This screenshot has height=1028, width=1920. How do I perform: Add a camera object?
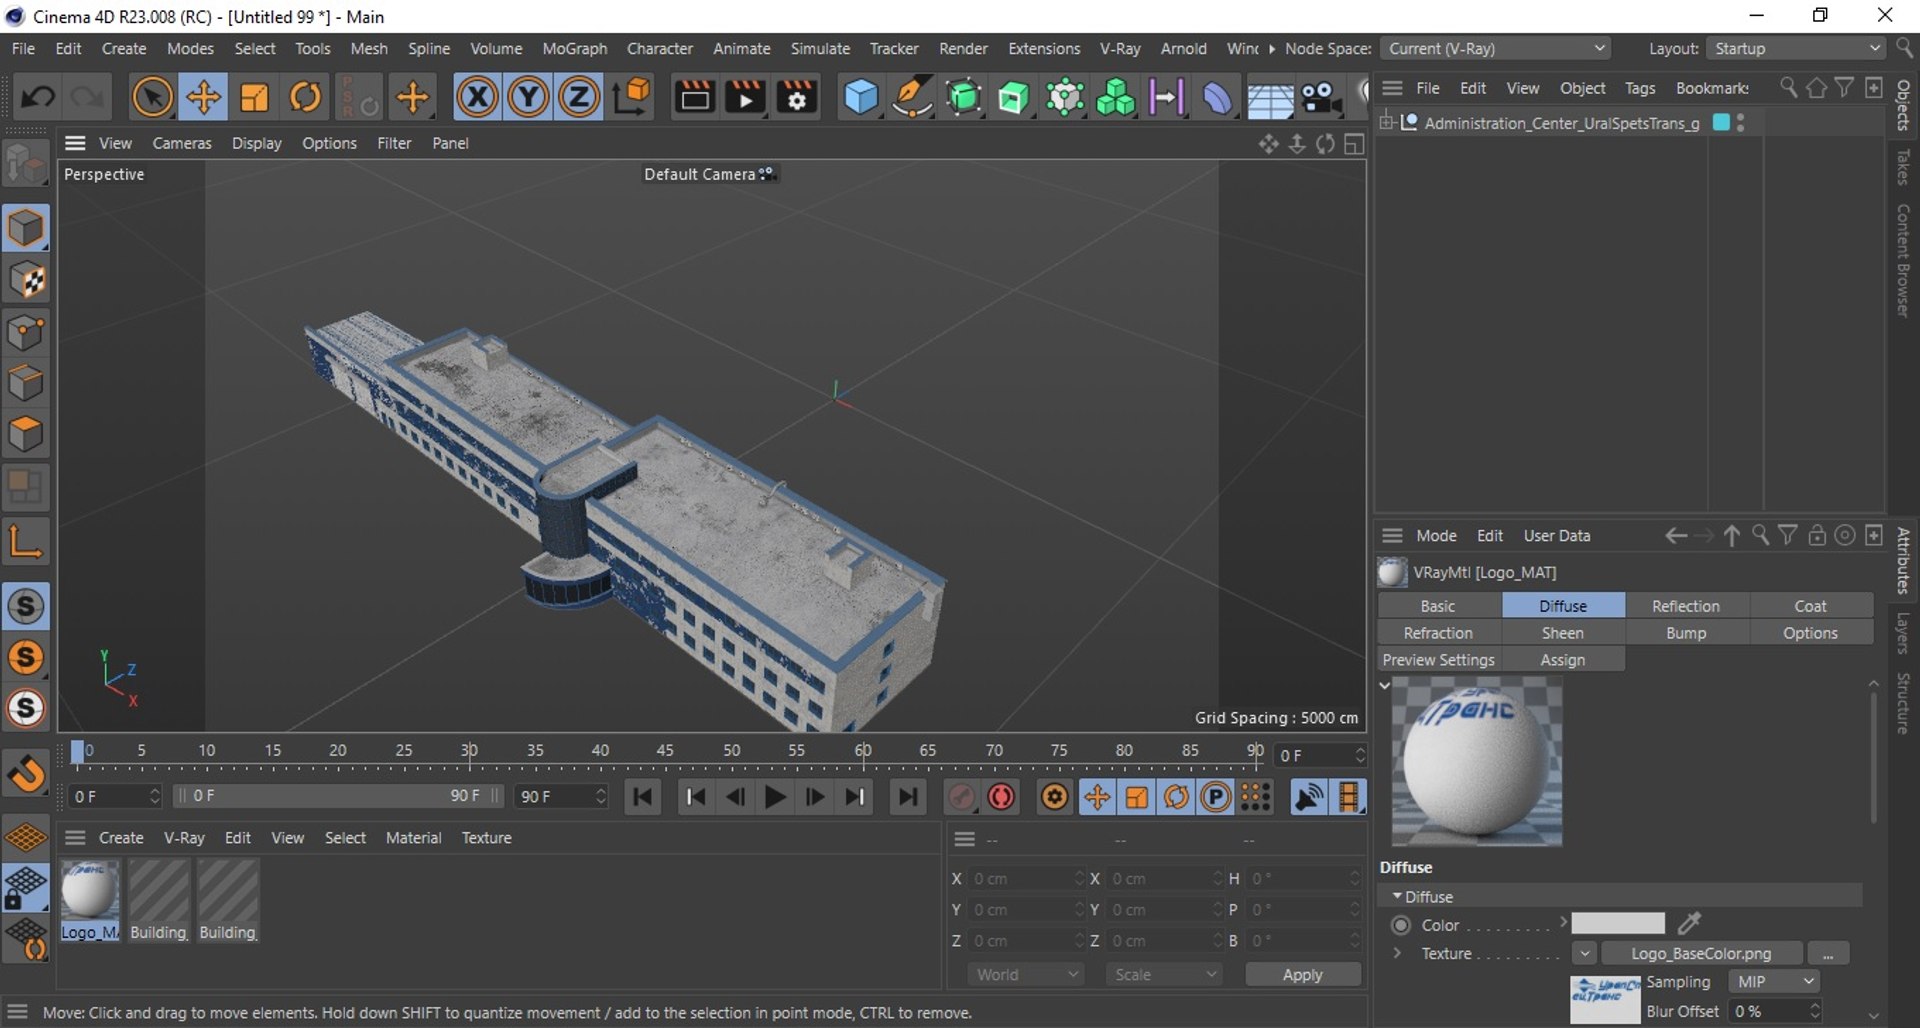(1321, 97)
